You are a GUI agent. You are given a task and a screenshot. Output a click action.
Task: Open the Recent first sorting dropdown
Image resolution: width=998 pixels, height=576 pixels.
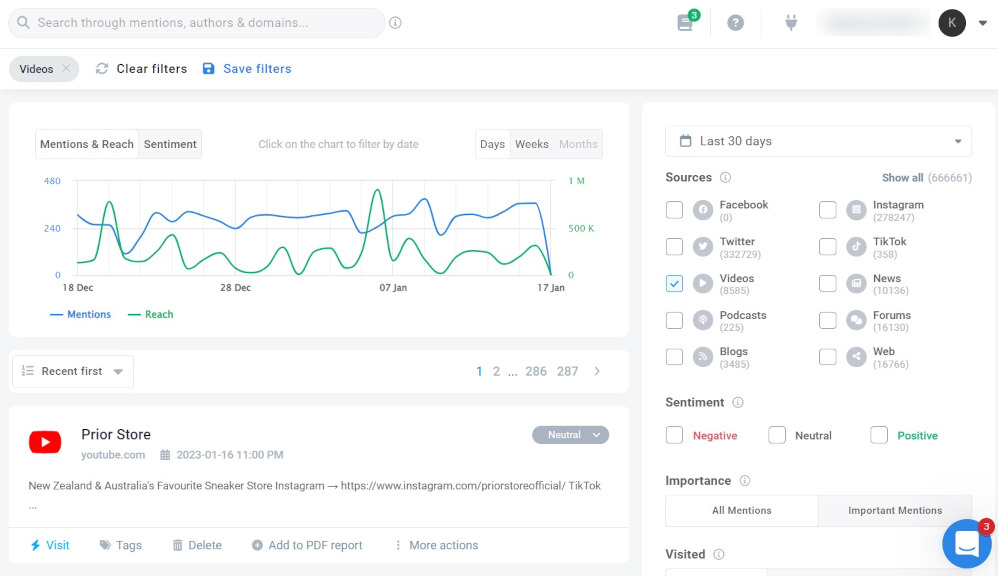coord(72,371)
